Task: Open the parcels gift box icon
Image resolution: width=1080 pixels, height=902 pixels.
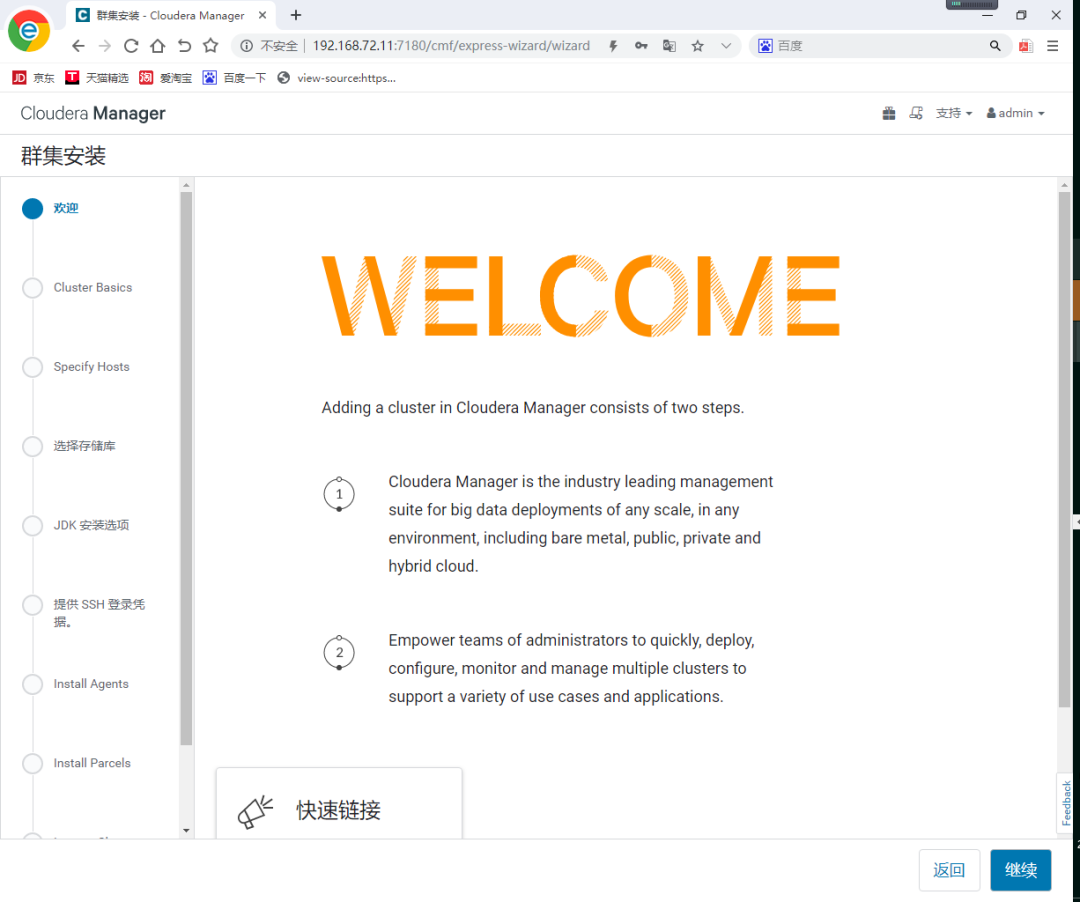Action: pyautogui.click(x=889, y=113)
